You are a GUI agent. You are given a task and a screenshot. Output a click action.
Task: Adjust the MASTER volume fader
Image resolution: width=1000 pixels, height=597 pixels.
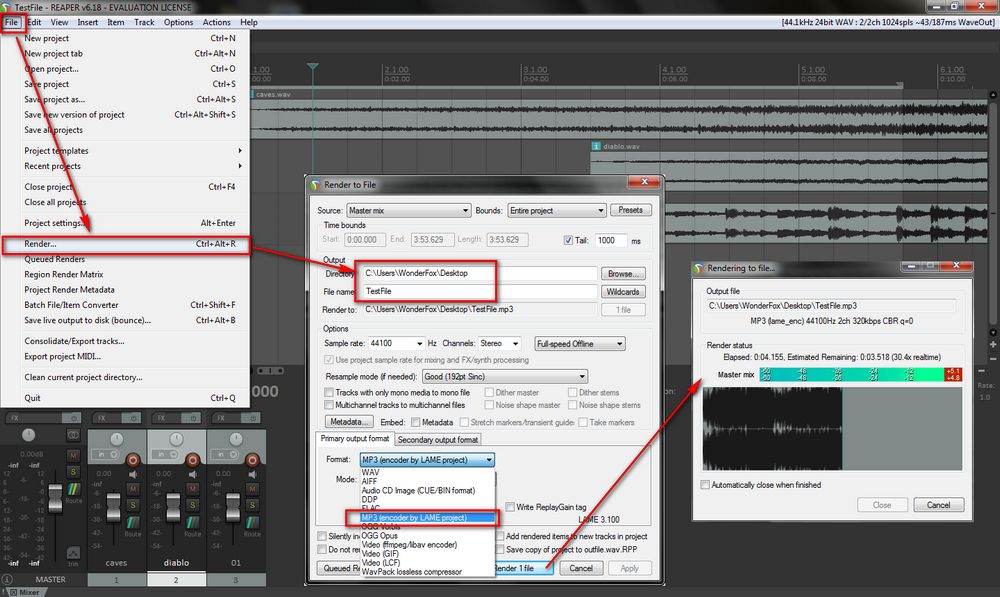[x=55, y=498]
